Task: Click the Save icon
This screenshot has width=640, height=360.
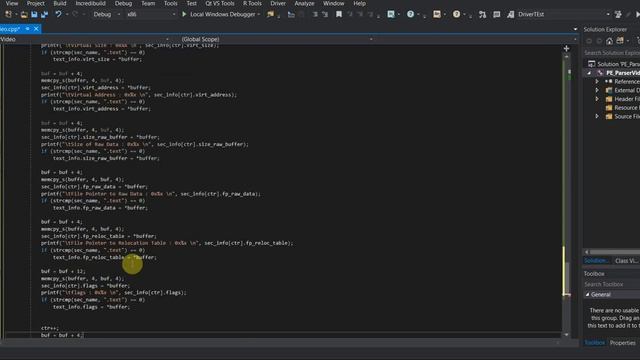Action: pos(34,14)
